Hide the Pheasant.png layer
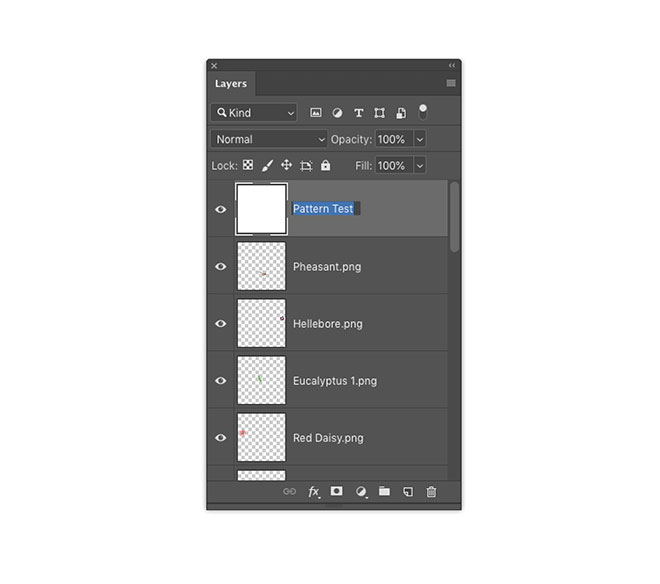The width and height of the screenshot is (660, 584). tap(221, 267)
